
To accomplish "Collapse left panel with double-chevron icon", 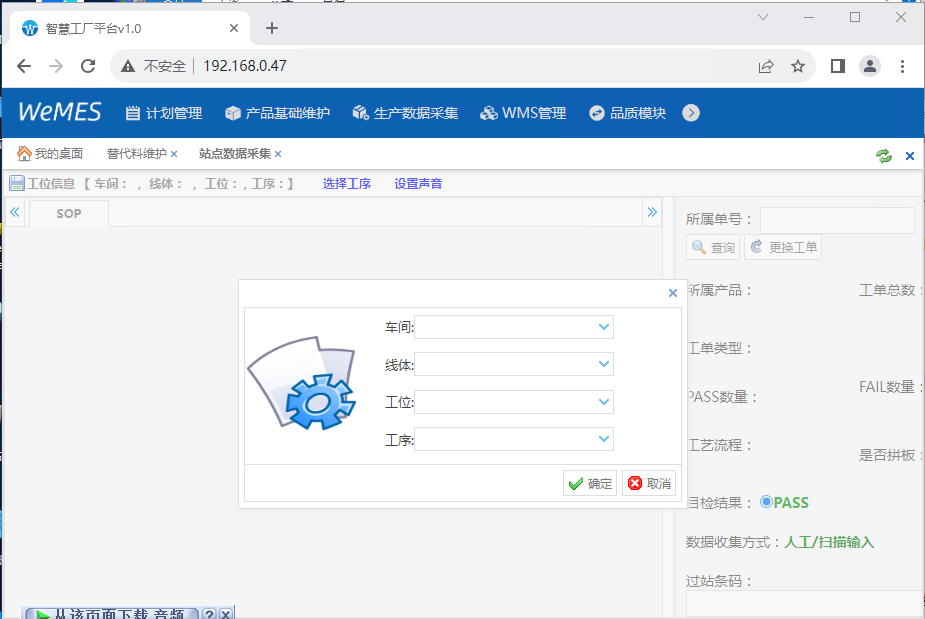I will coord(15,212).
